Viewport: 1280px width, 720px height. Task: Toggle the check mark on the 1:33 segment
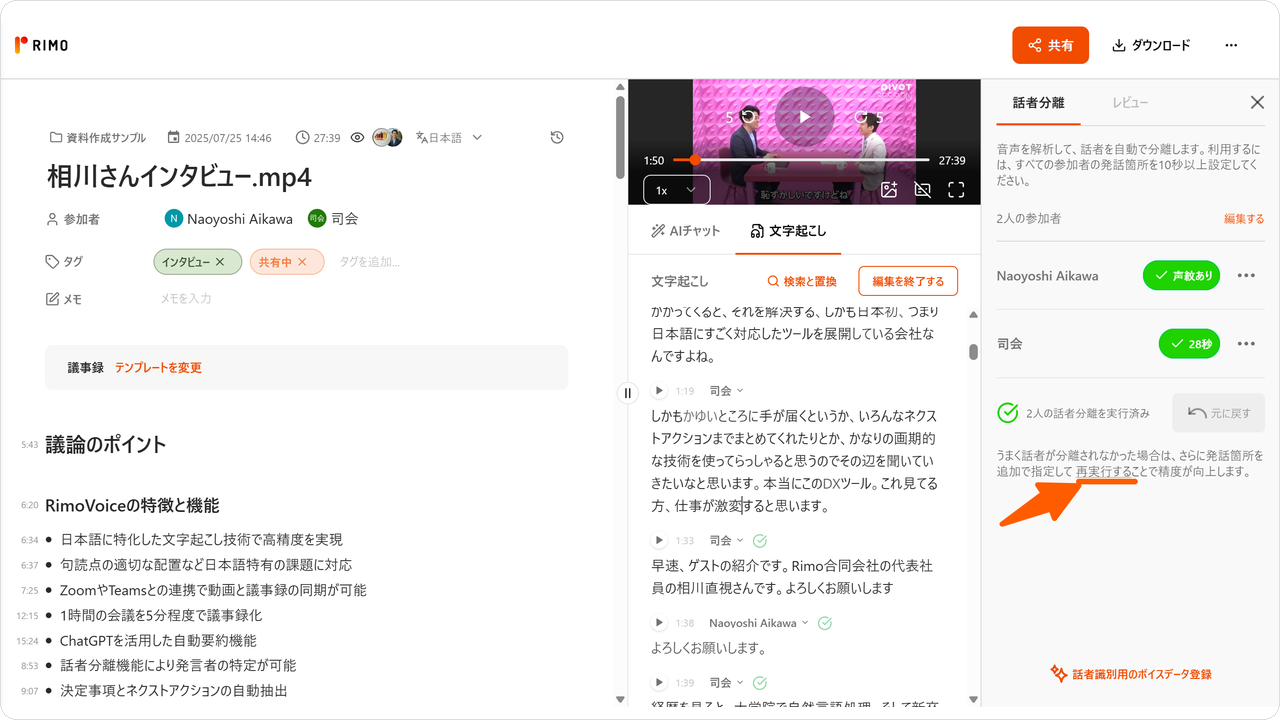(759, 540)
